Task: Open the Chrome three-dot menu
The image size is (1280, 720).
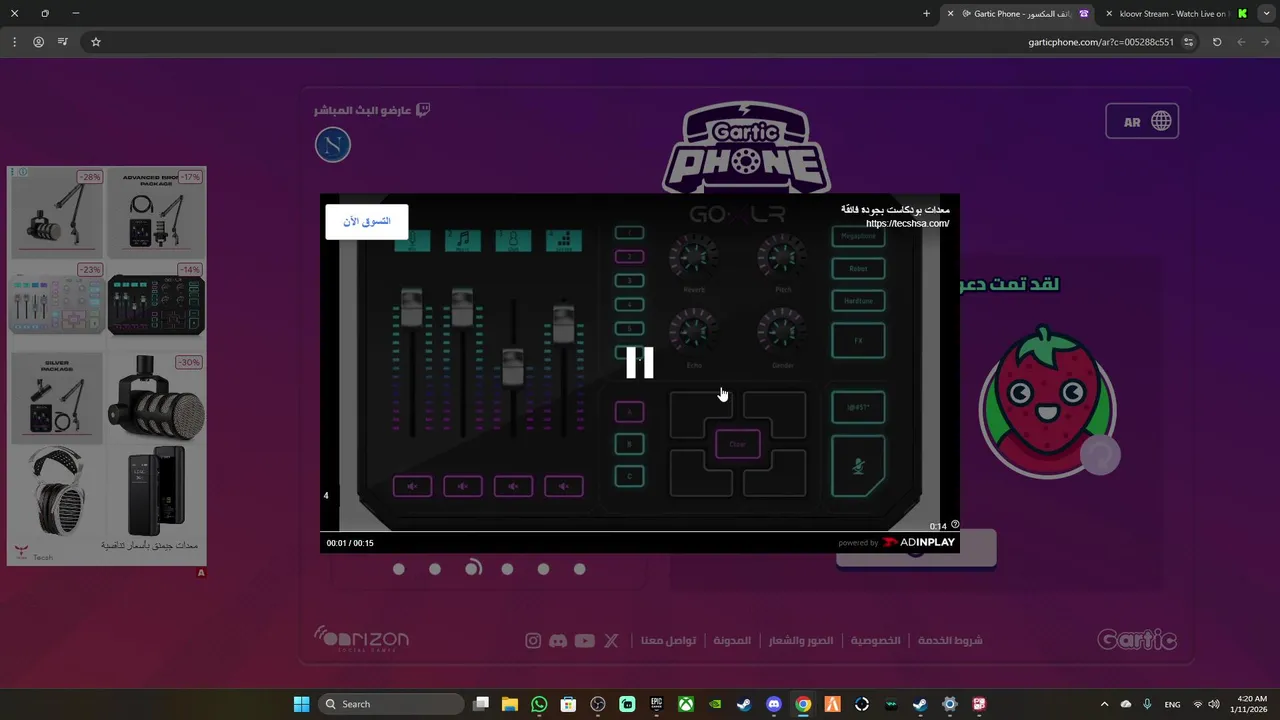Action: [14, 42]
